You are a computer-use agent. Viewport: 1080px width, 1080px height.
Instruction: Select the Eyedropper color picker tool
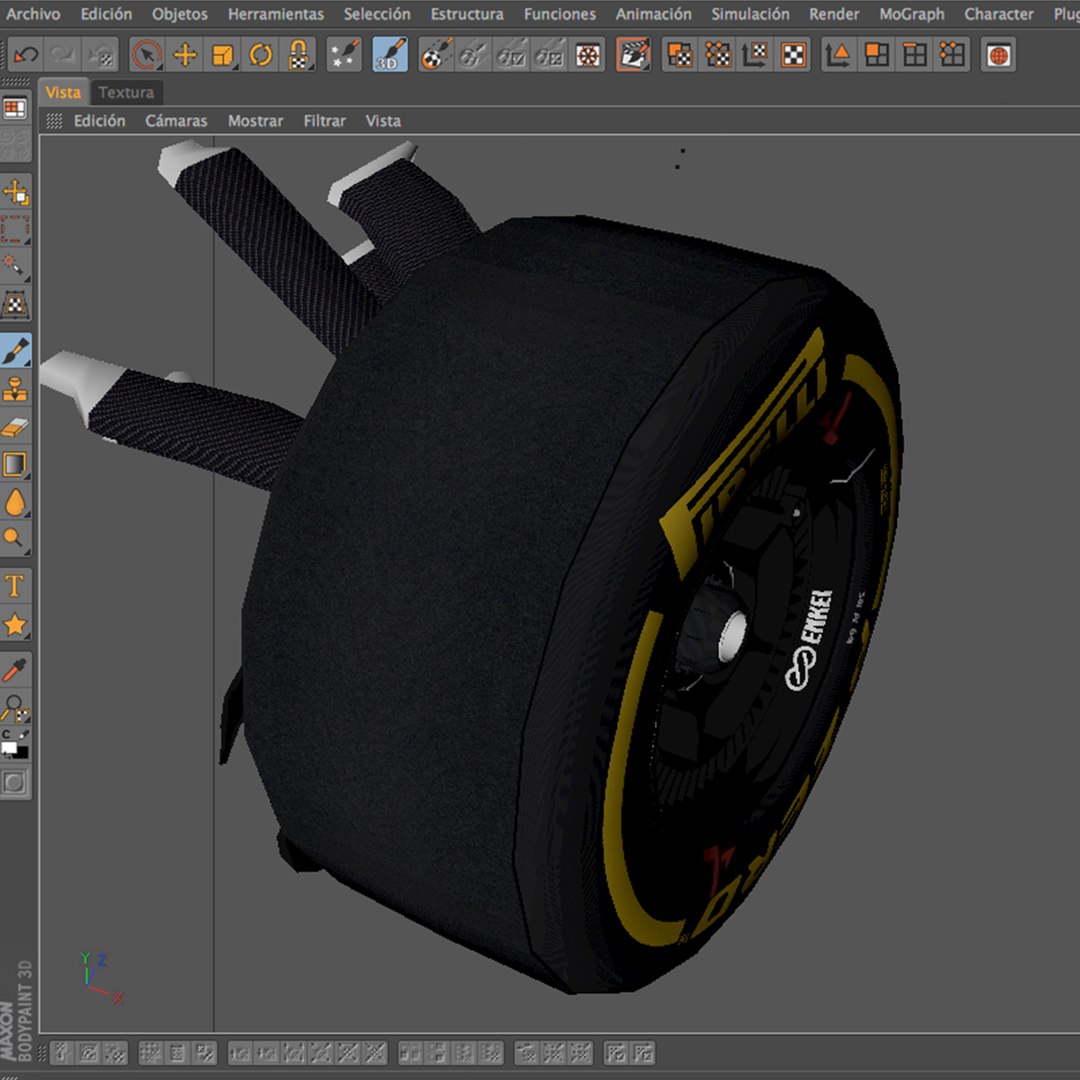click(x=15, y=669)
